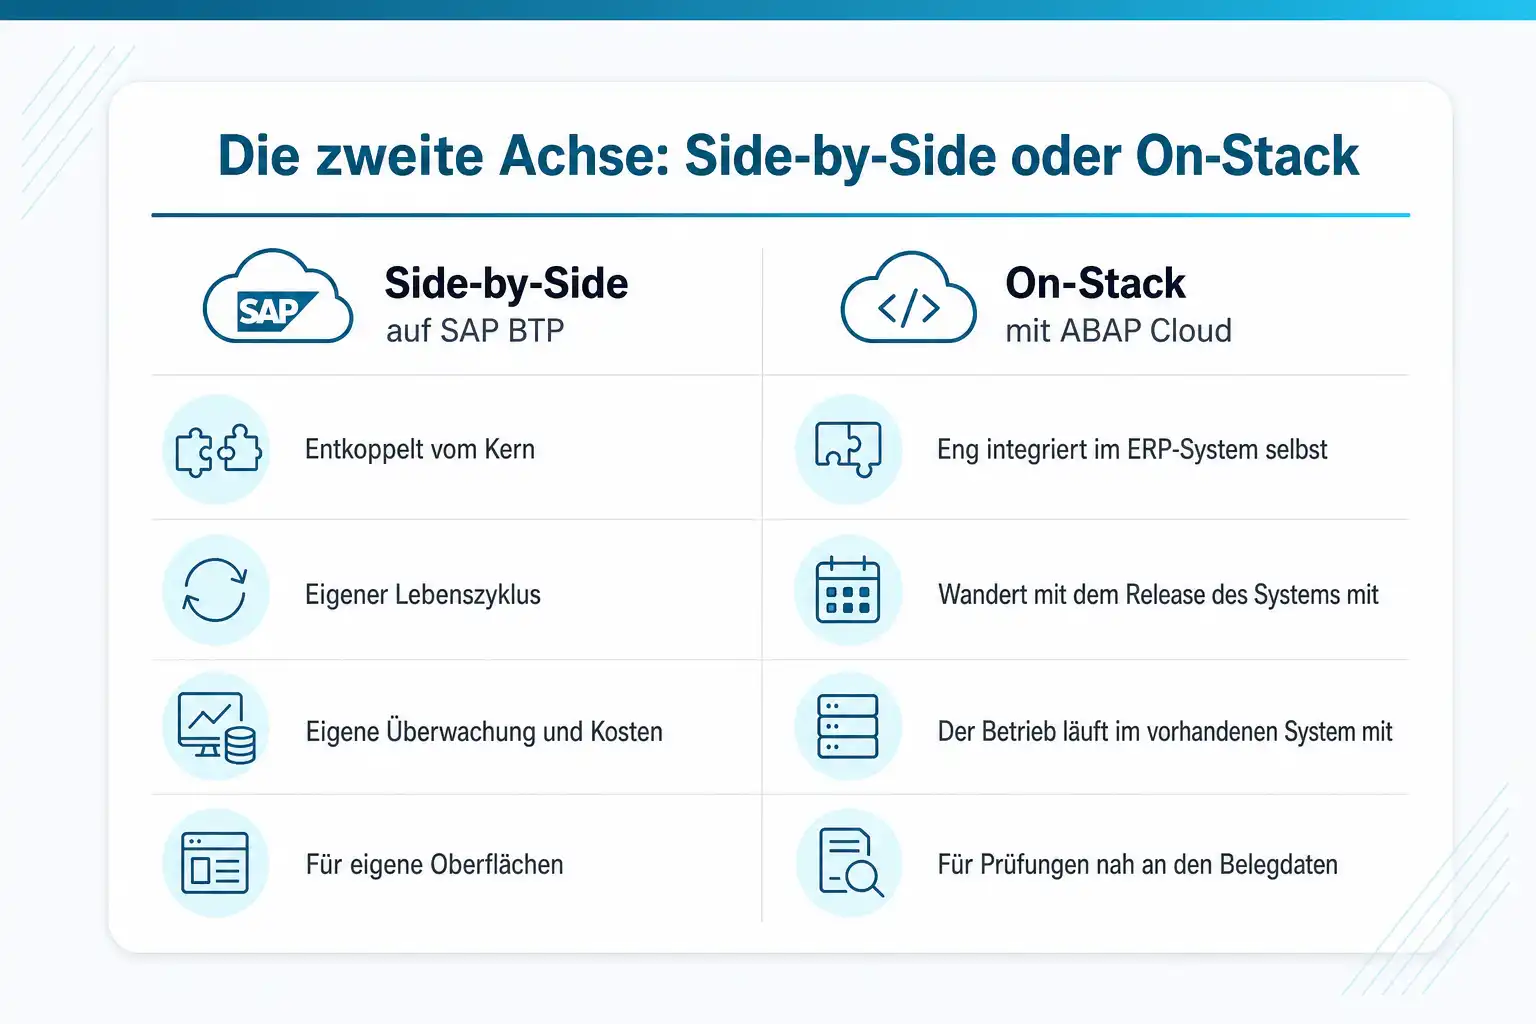1536x1024 pixels.
Task: Click the Side-by-Side heading
Action: click(507, 284)
